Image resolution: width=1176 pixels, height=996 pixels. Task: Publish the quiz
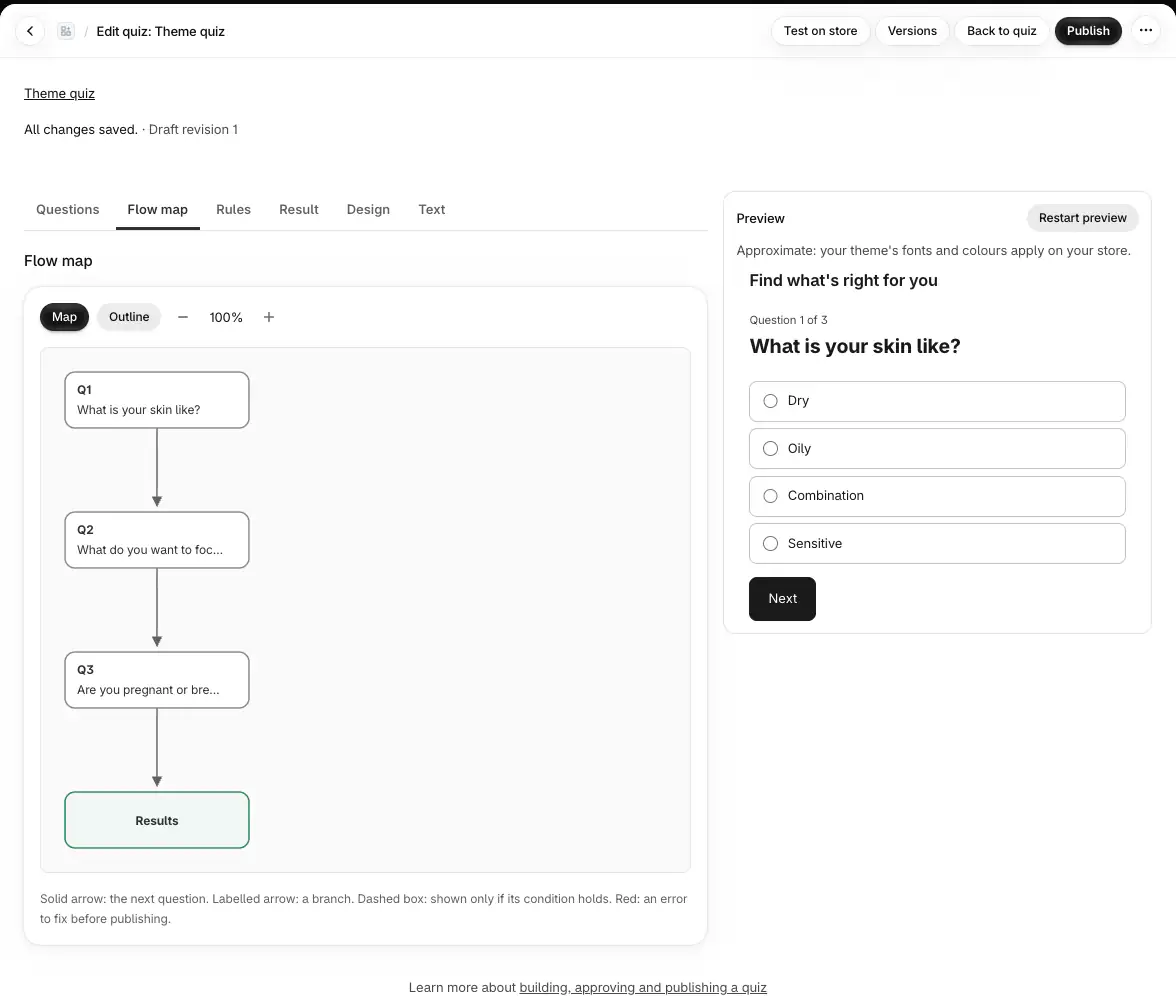click(1088, 31)
